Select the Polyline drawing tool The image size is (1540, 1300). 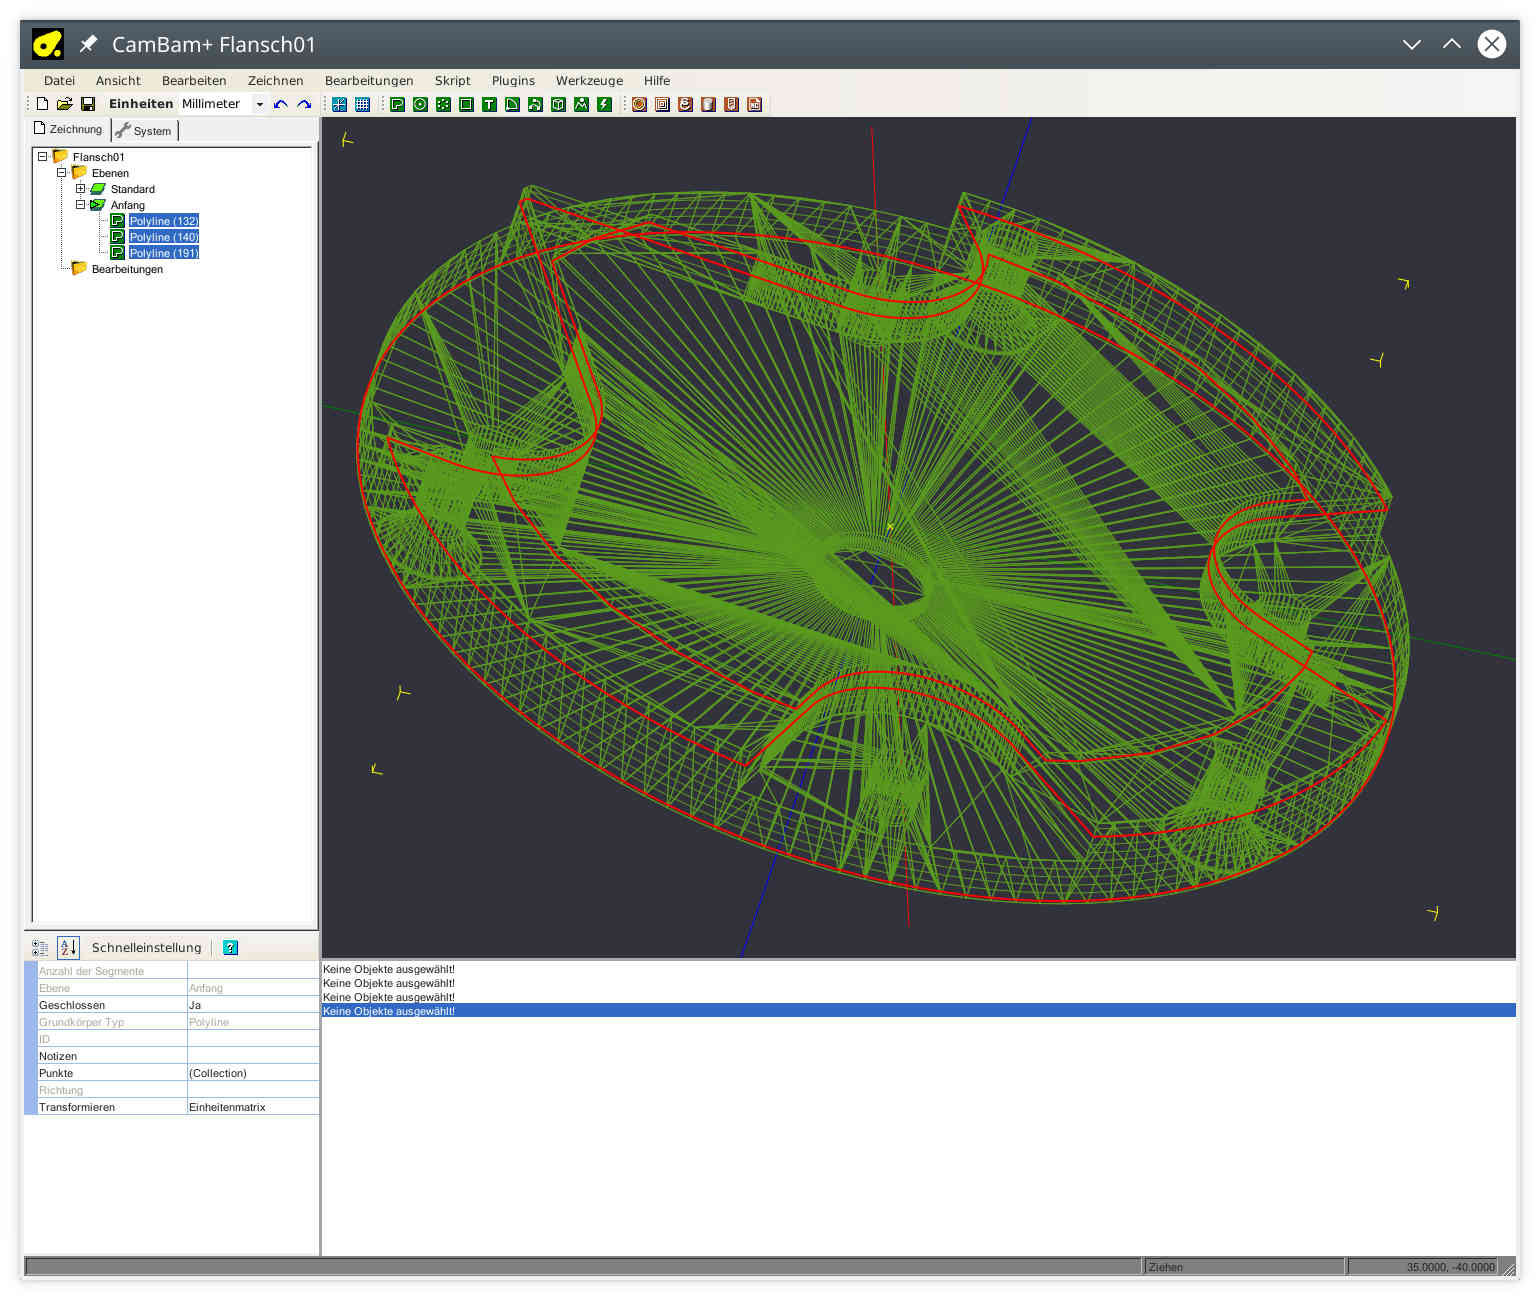click(x=398, y=104)
